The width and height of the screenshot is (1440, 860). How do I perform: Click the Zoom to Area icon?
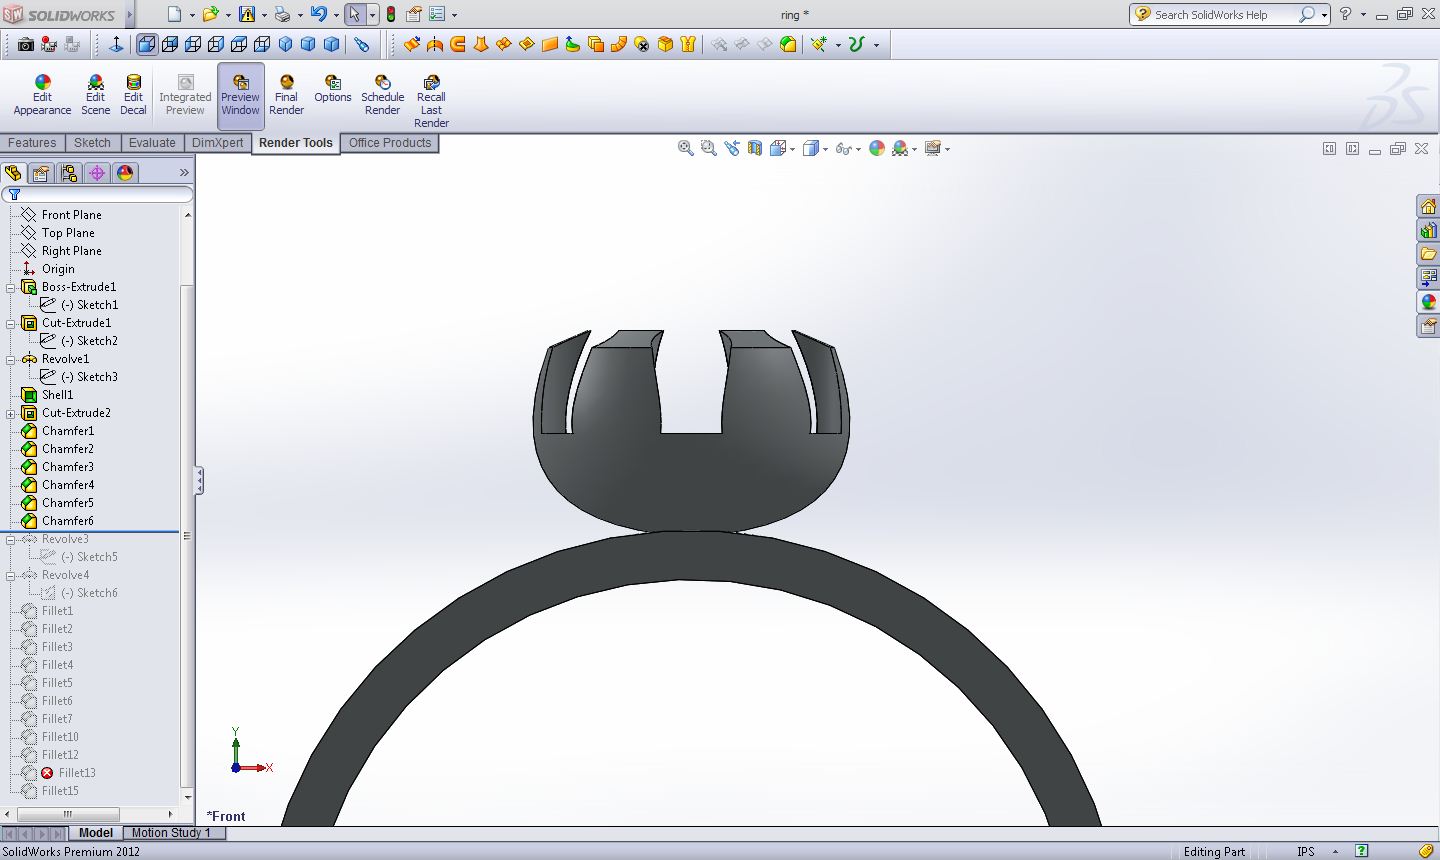point(709,148)
